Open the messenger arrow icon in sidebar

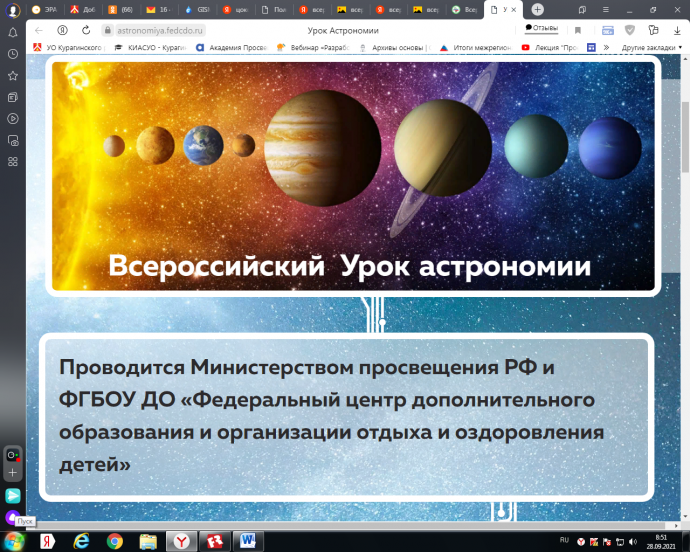13,496
